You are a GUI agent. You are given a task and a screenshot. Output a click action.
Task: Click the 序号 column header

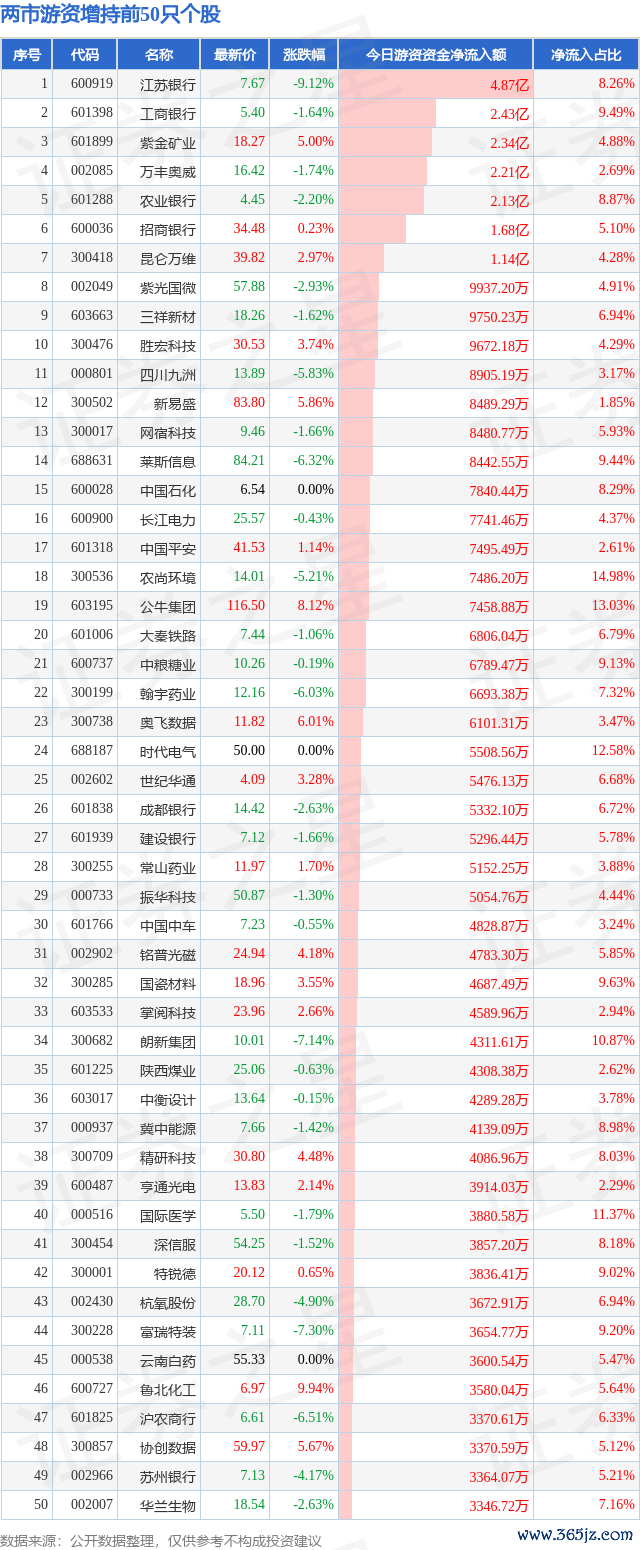pos(27,55)
